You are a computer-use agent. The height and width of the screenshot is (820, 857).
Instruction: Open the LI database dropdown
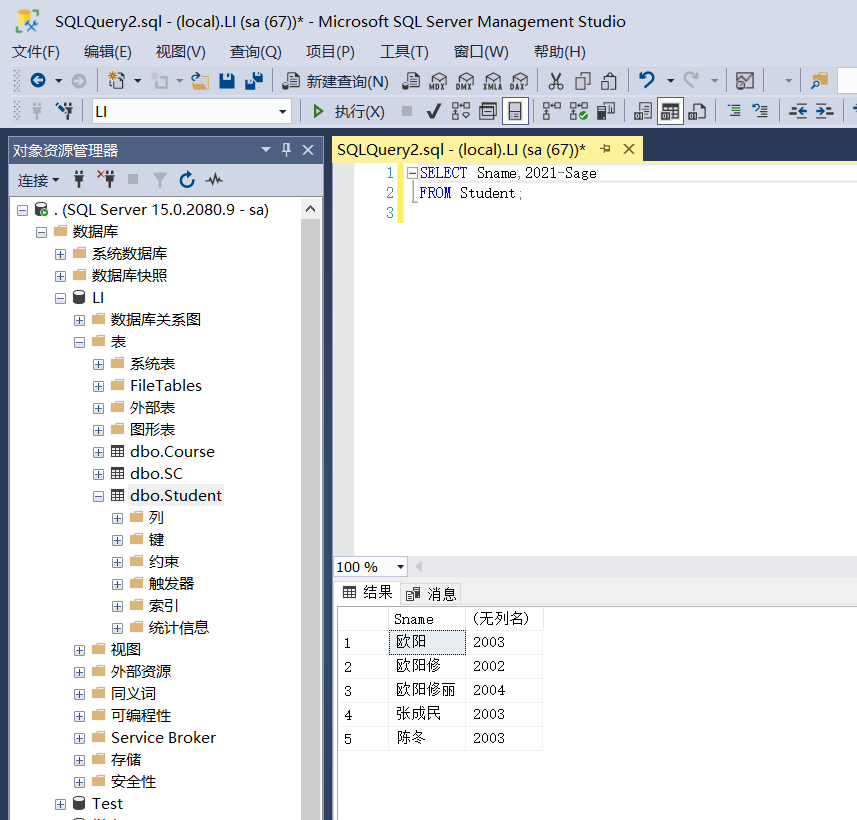click(283, 112)
